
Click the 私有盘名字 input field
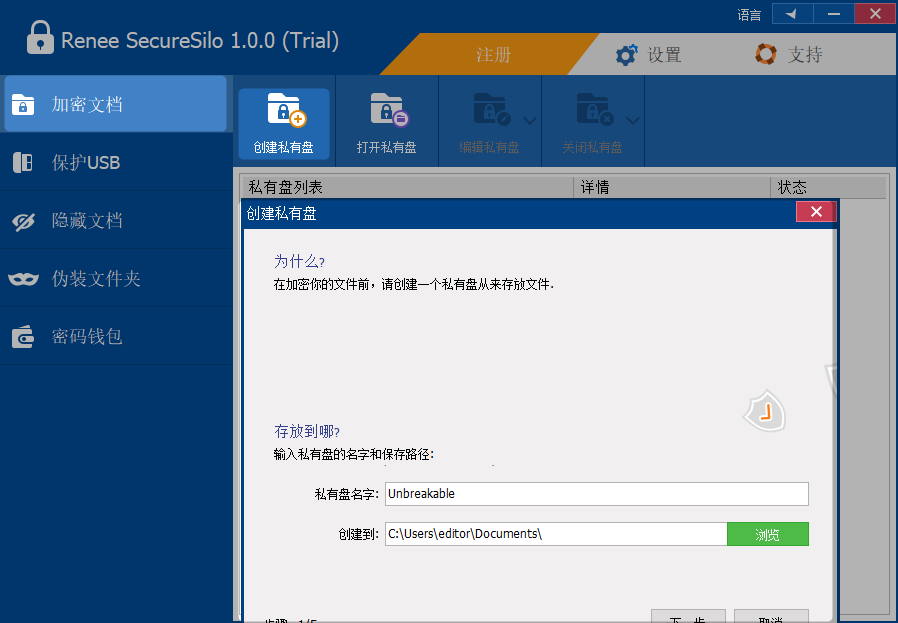click(x=596, y=494)
